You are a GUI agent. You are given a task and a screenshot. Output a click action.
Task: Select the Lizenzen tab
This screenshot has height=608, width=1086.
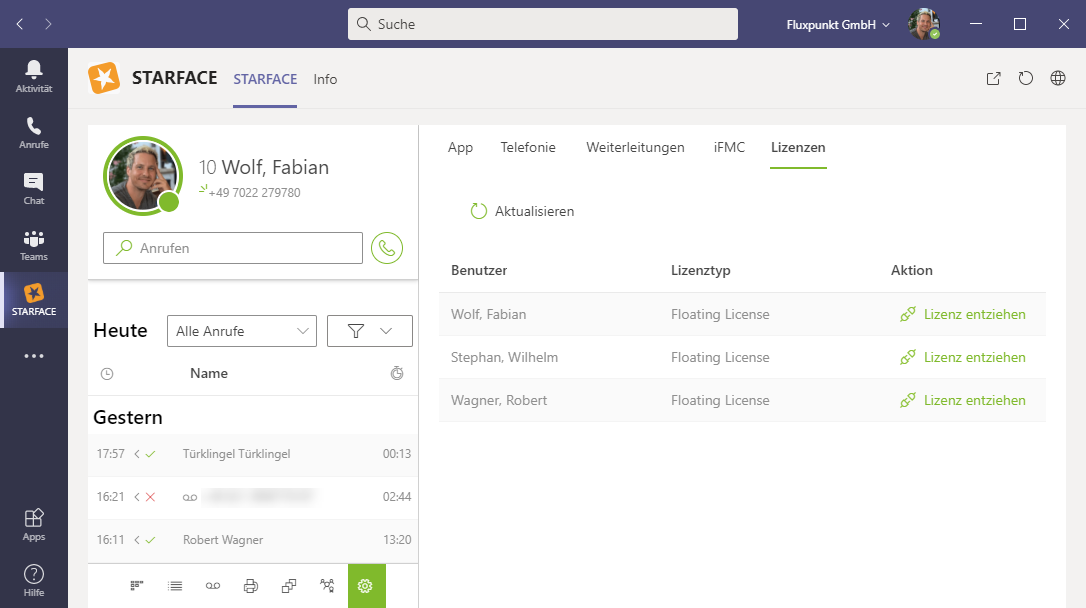798,147
